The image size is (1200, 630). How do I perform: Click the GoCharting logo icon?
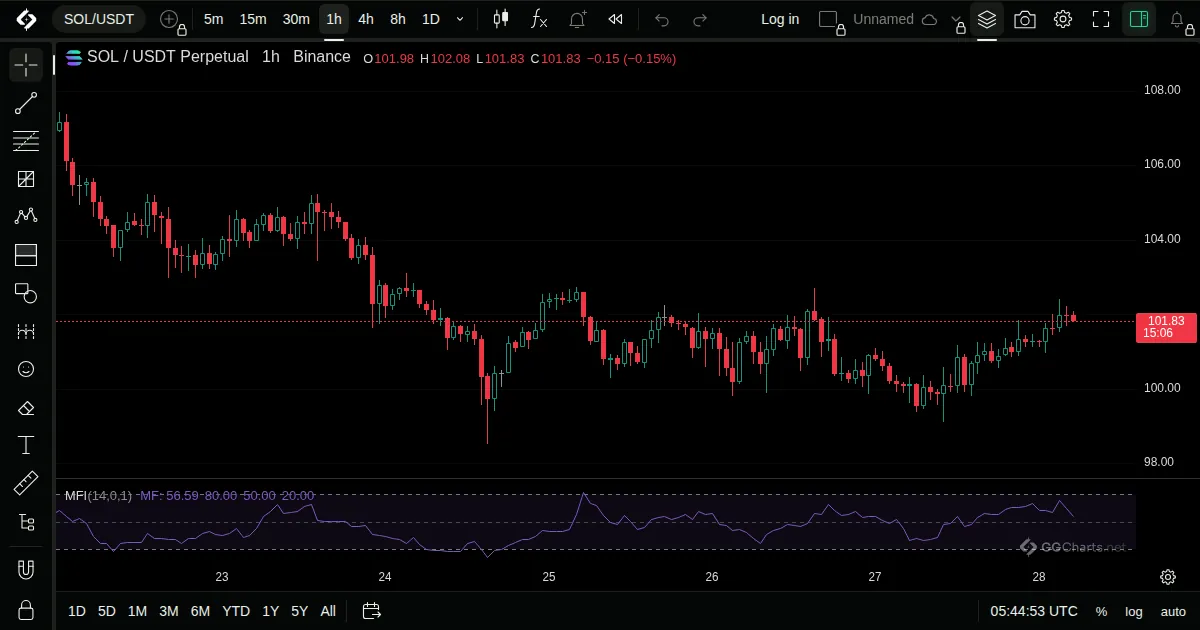point(26,19)
